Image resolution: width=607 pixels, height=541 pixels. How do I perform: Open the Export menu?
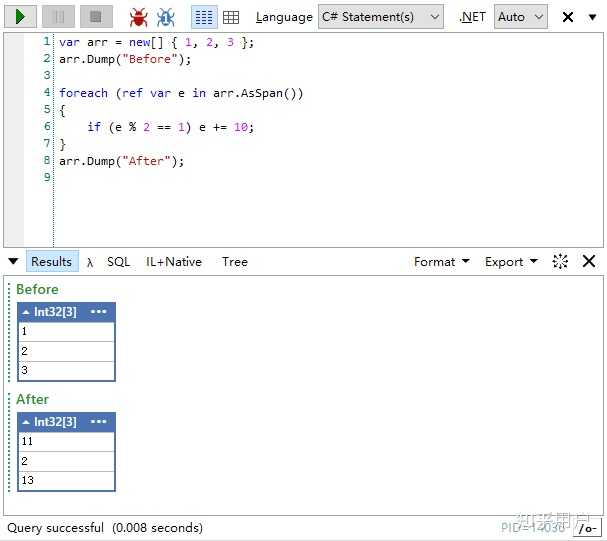pos(511,262)
